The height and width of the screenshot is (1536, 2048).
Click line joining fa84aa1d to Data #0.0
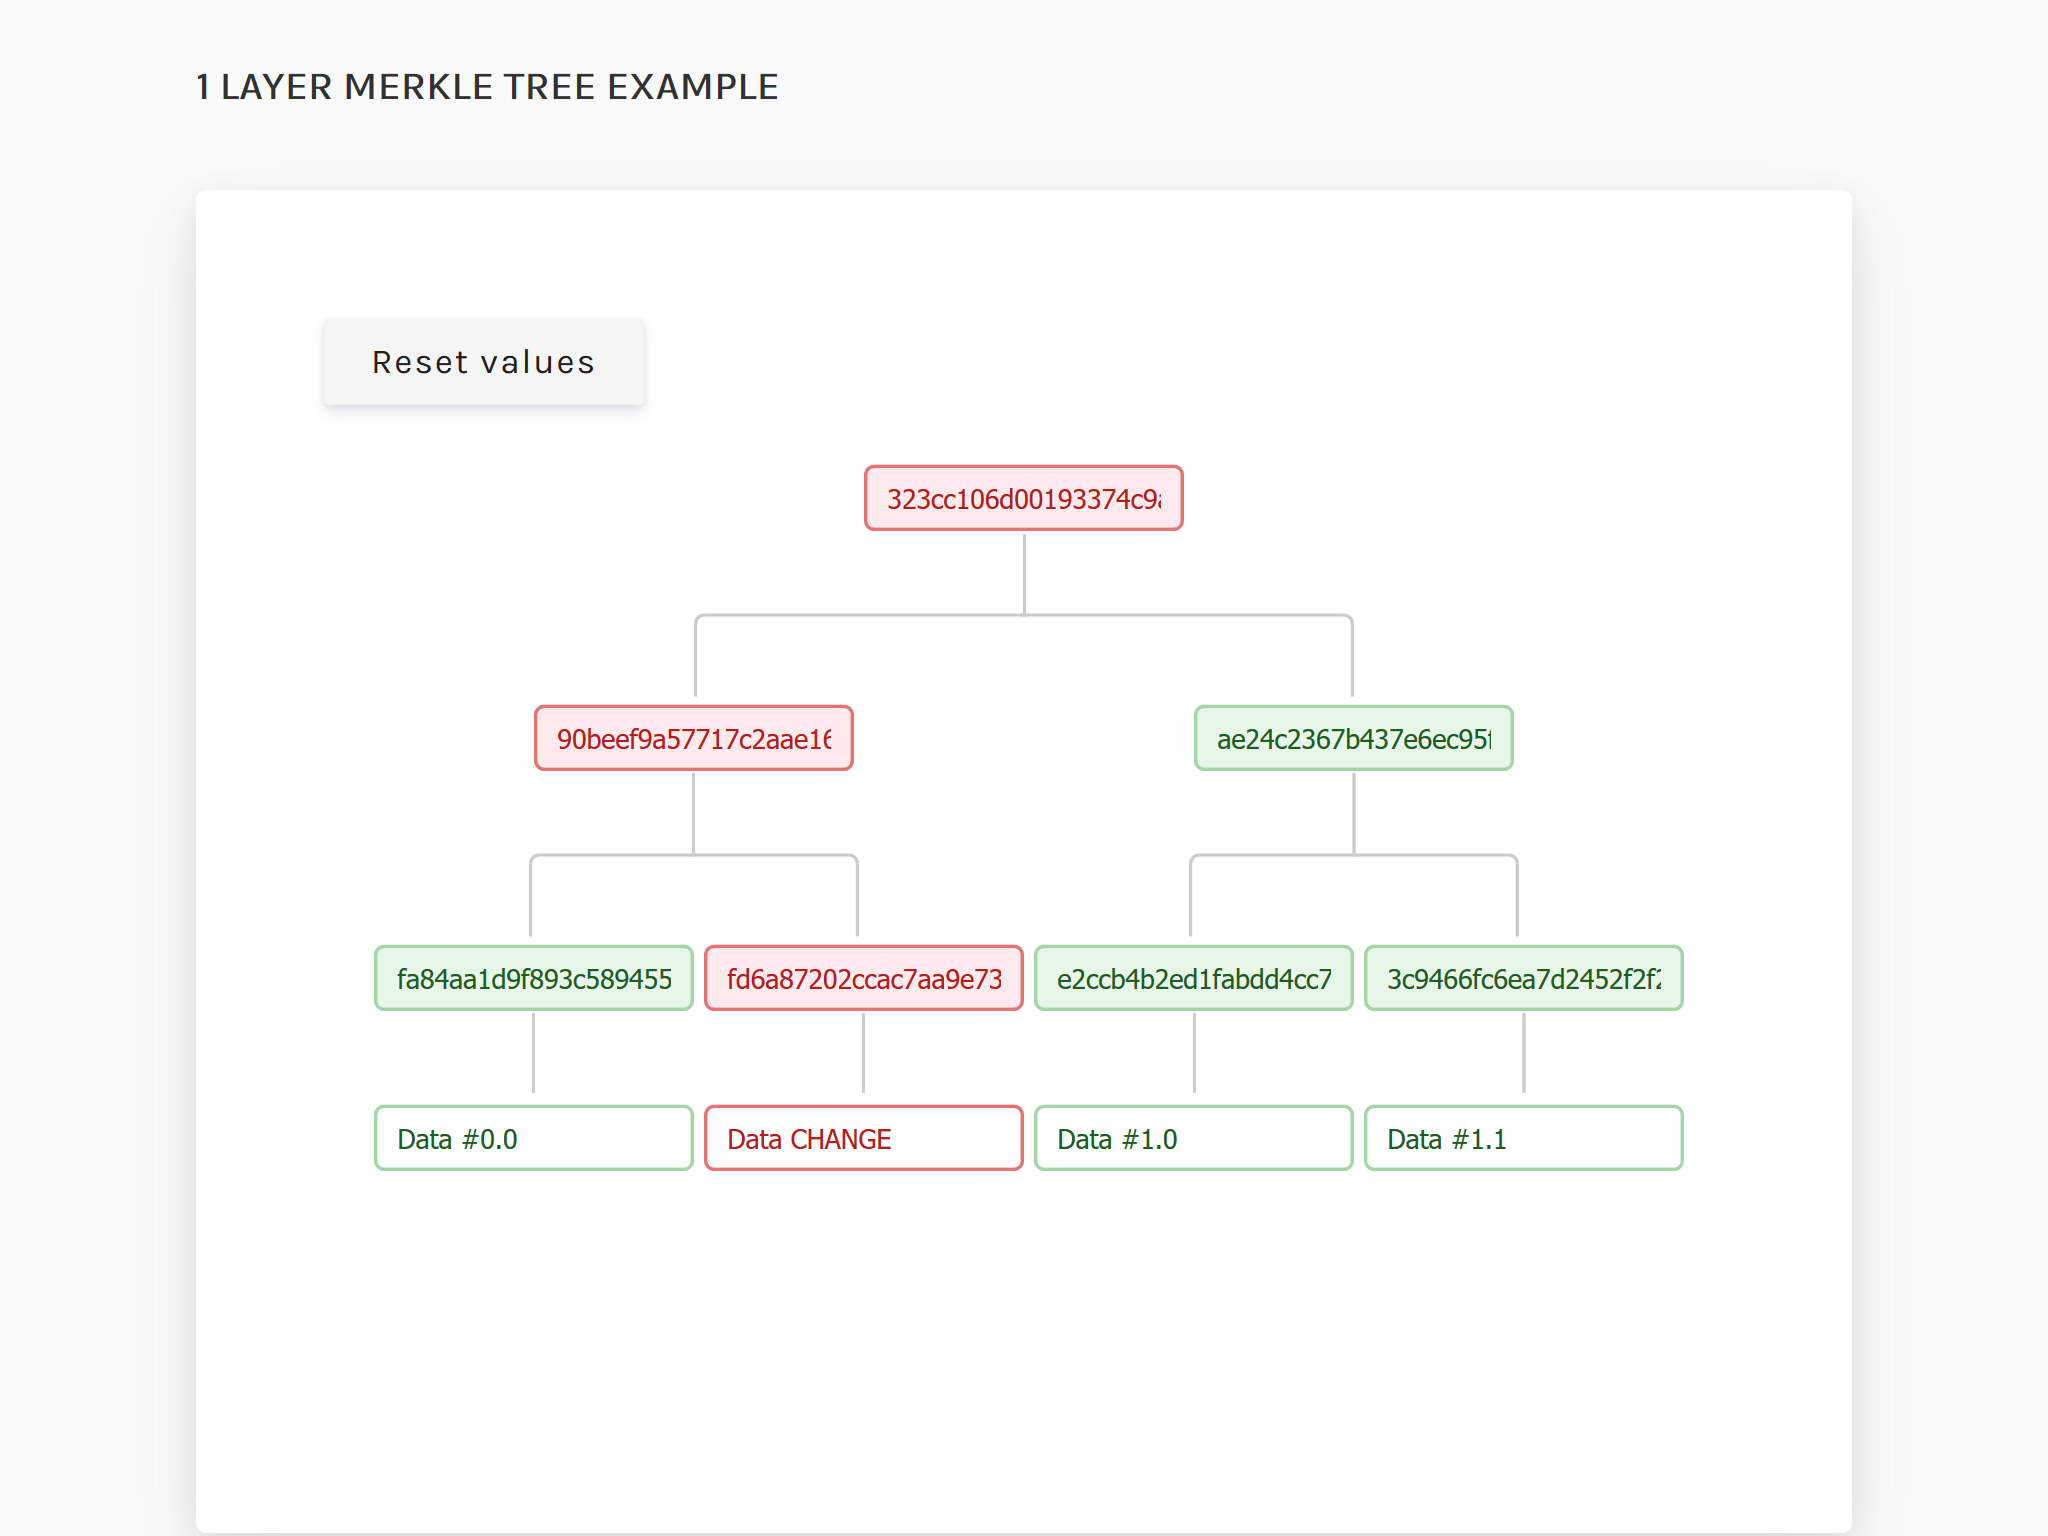pyautogui.click(x=533, y=1053)
